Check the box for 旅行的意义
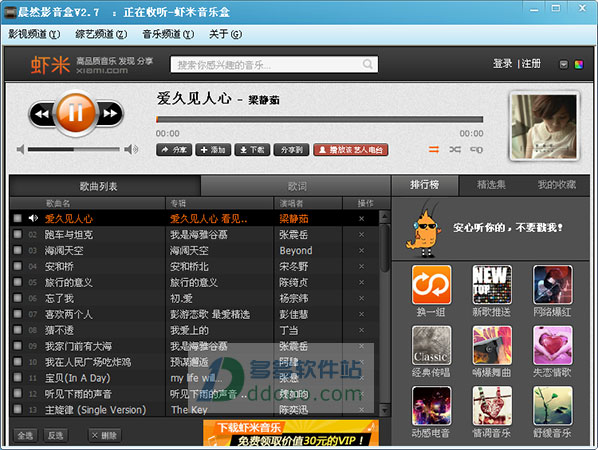Viewport: 598px width, 450px height. pyautogui.click(x=18, y=282)
